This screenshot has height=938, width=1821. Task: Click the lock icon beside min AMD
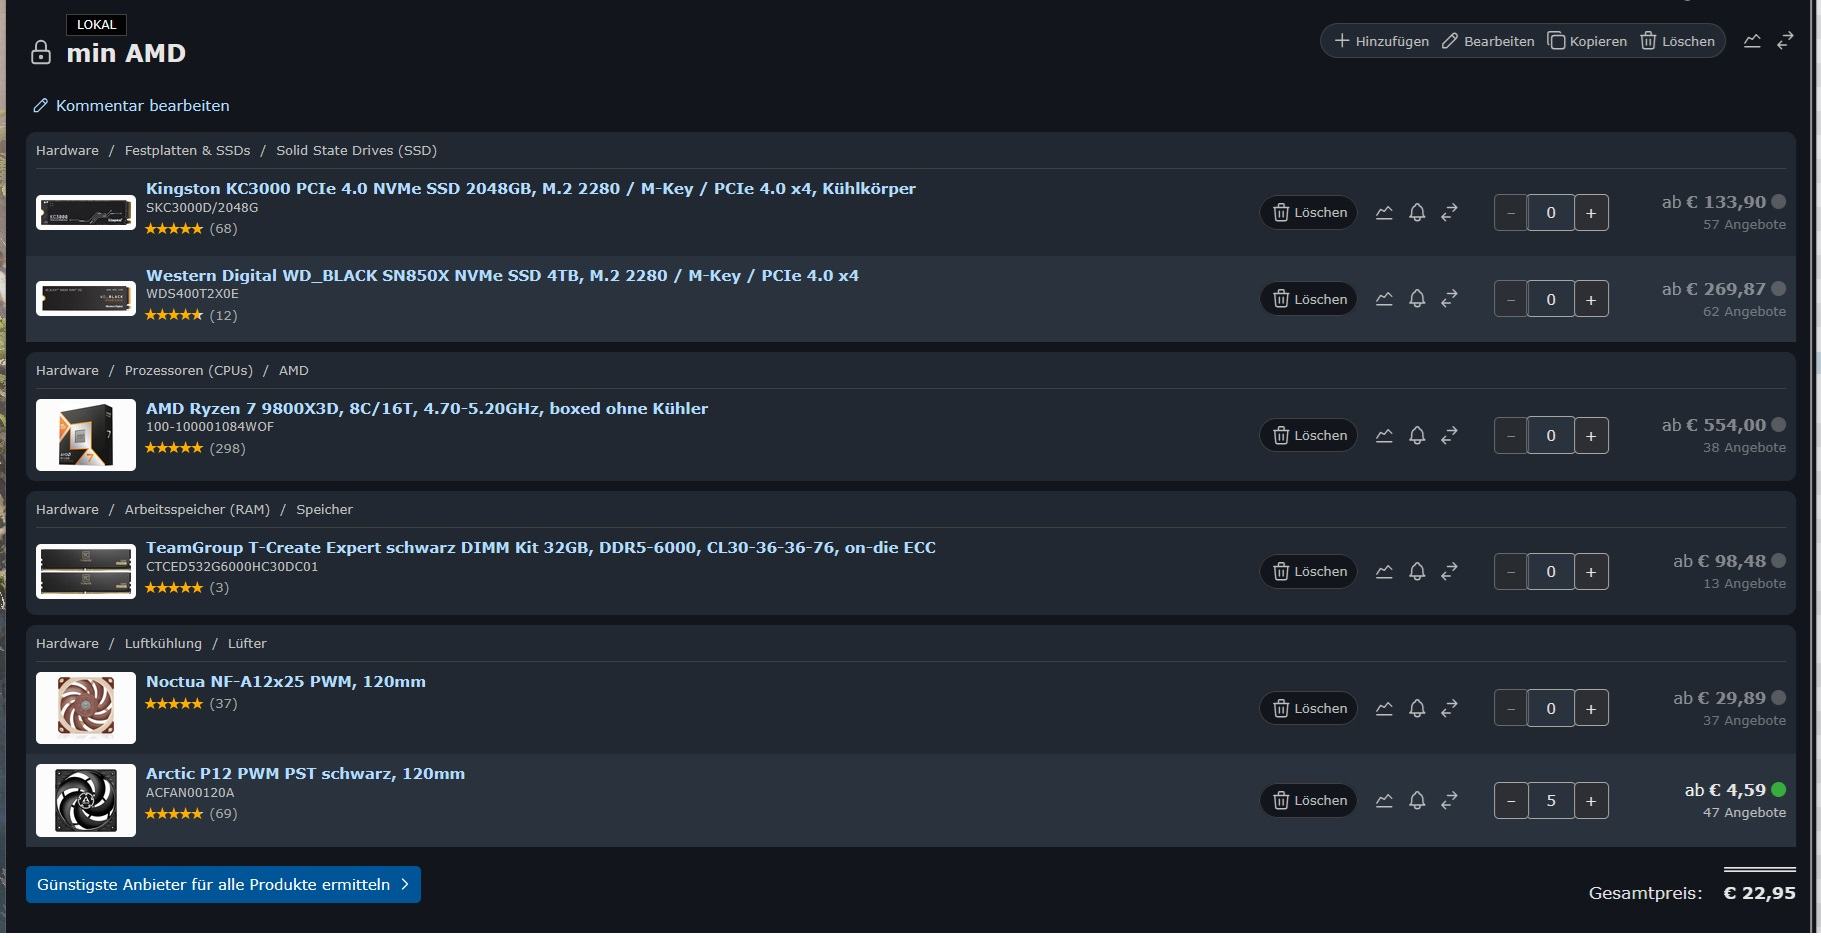41,53
